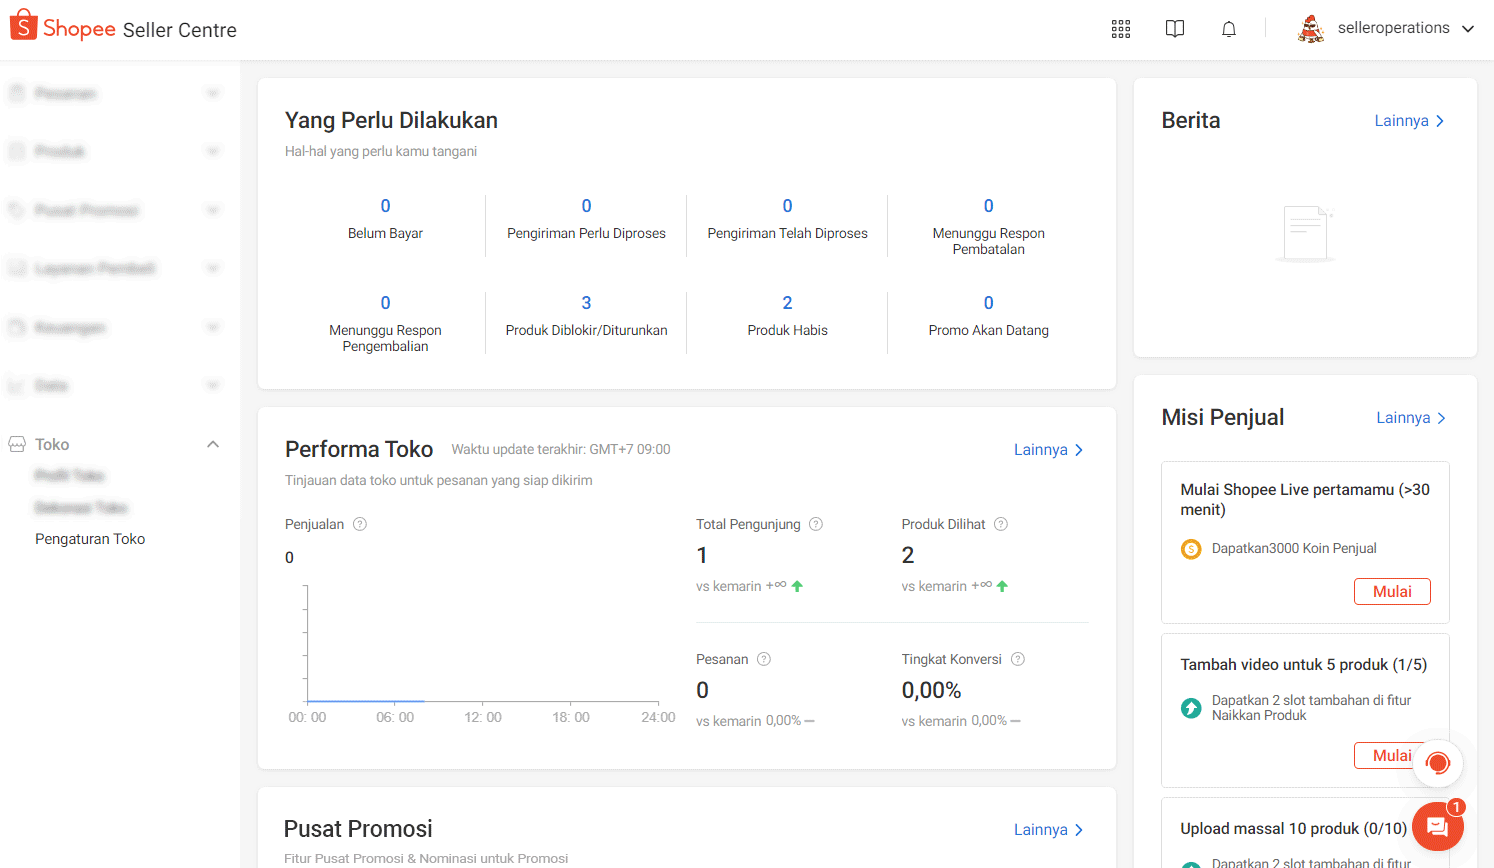Viewport: 1494px width, 868px height.
Task: Select Pengaturan Toko in the sidebar
Action: click(x=90, y=539)
